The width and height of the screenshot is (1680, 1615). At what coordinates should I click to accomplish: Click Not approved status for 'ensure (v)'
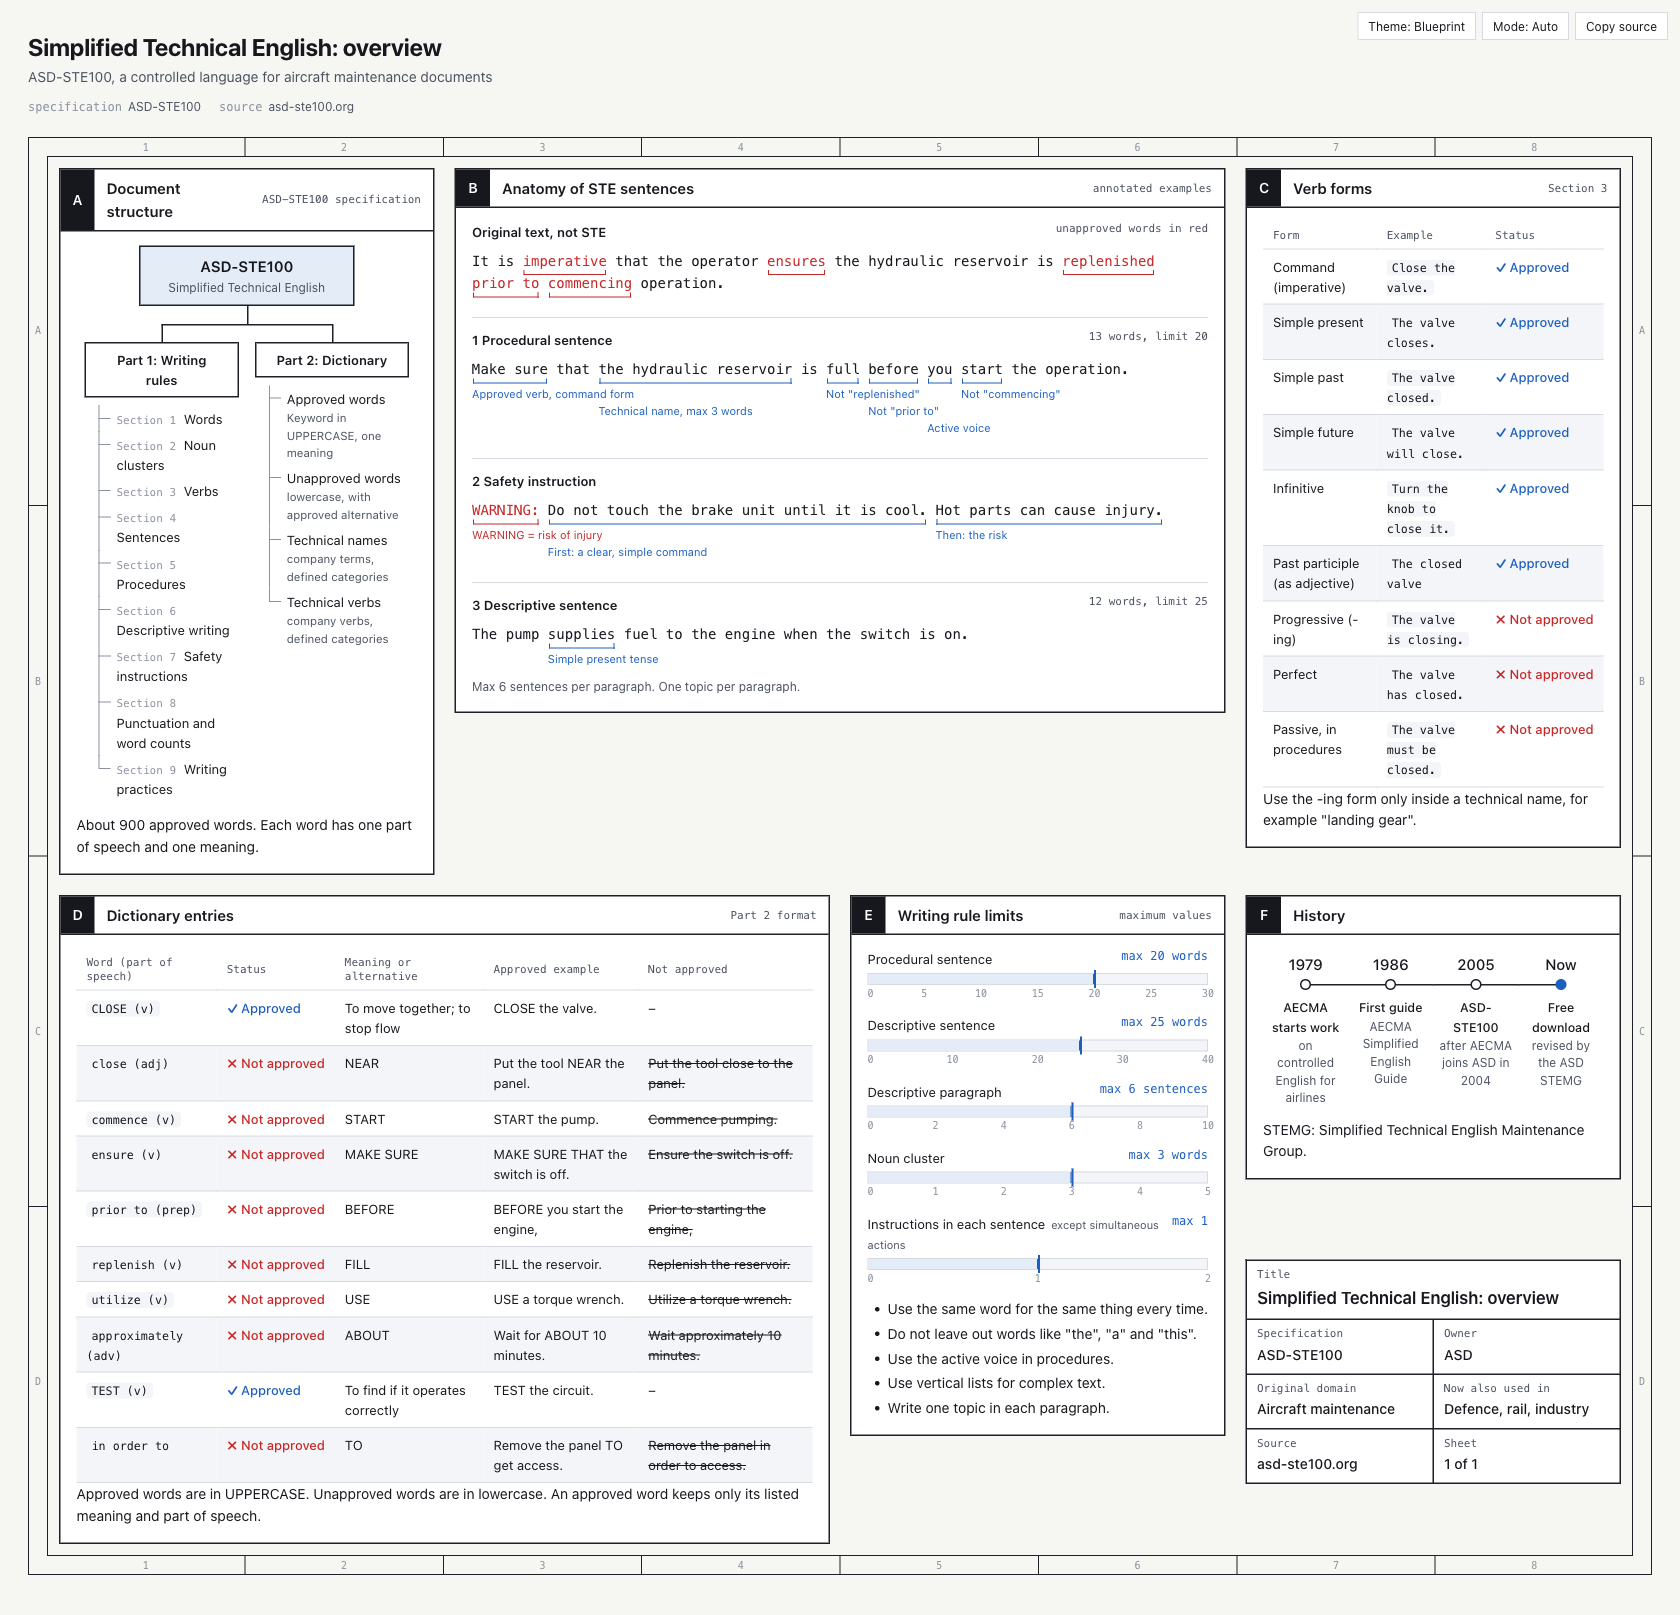click(x=276, y=1155)
